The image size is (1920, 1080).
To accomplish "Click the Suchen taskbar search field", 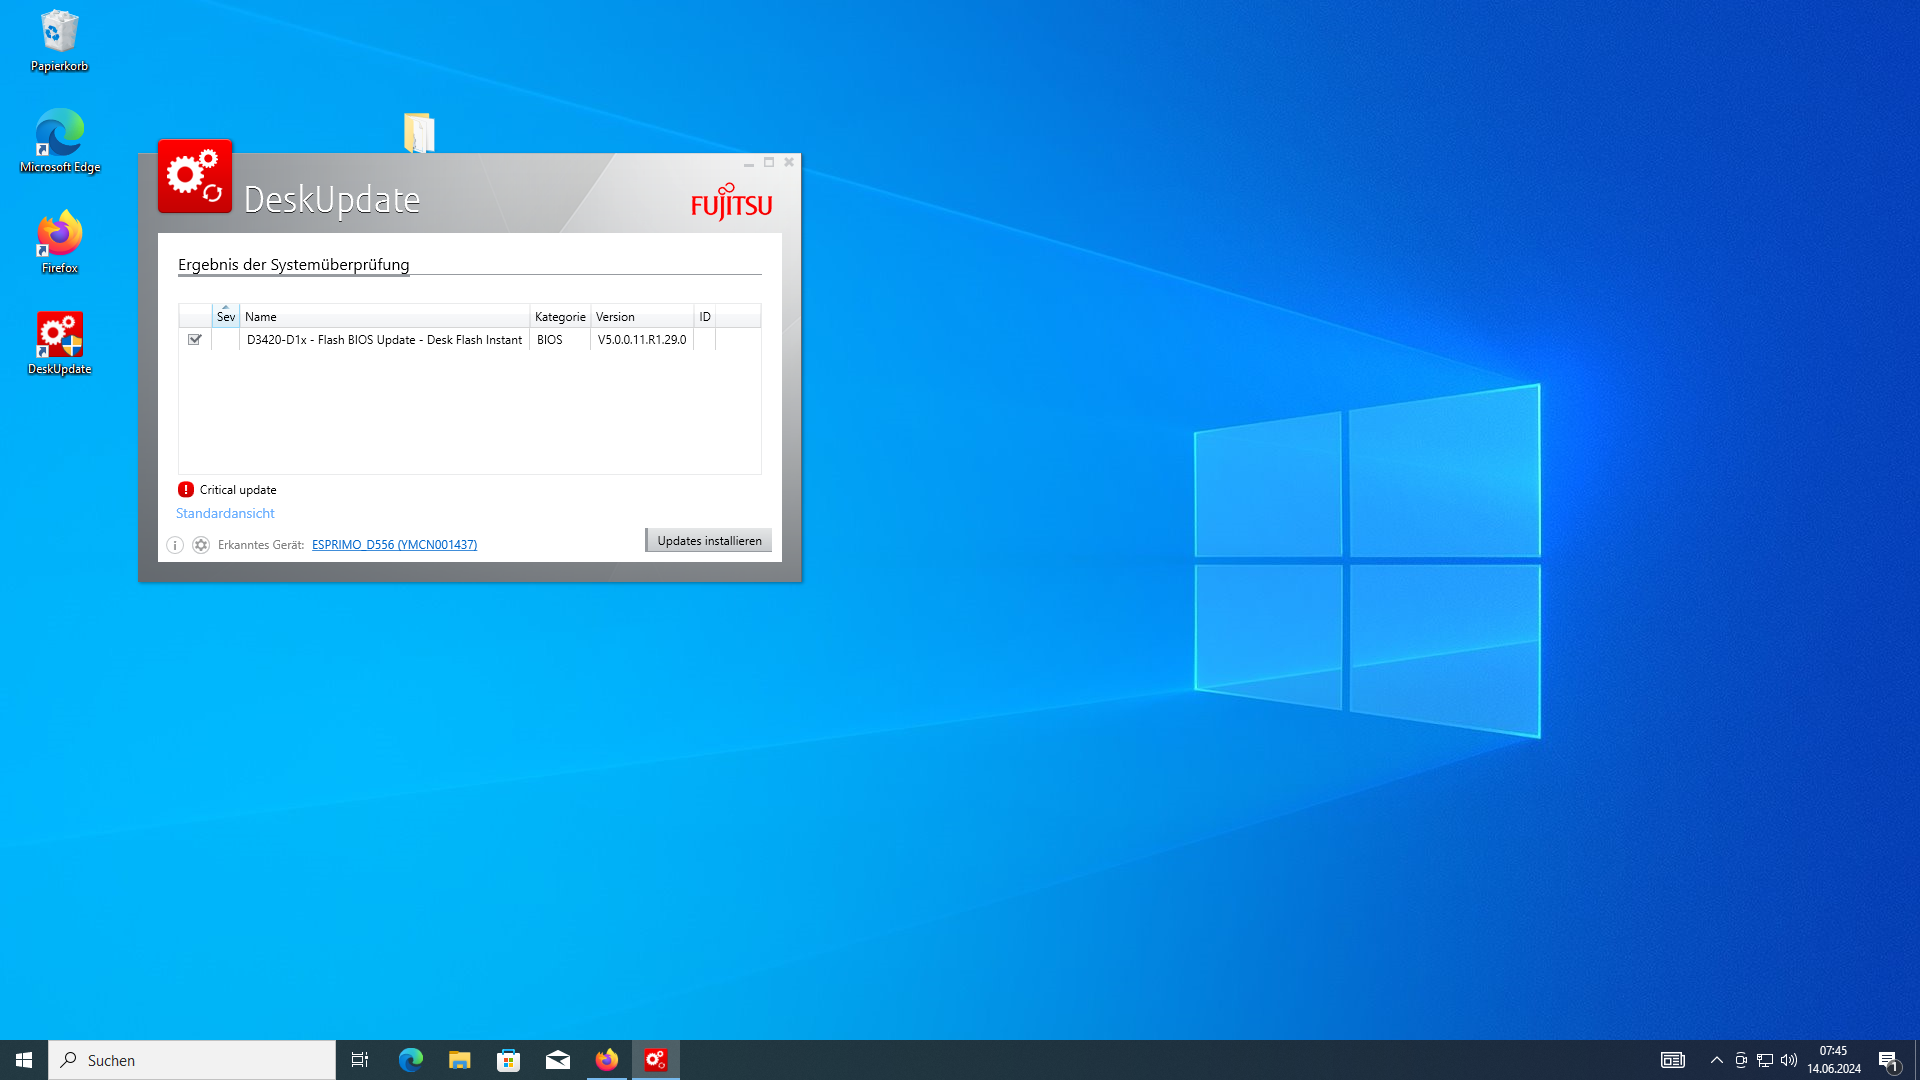I will [x=192, y=1060].
